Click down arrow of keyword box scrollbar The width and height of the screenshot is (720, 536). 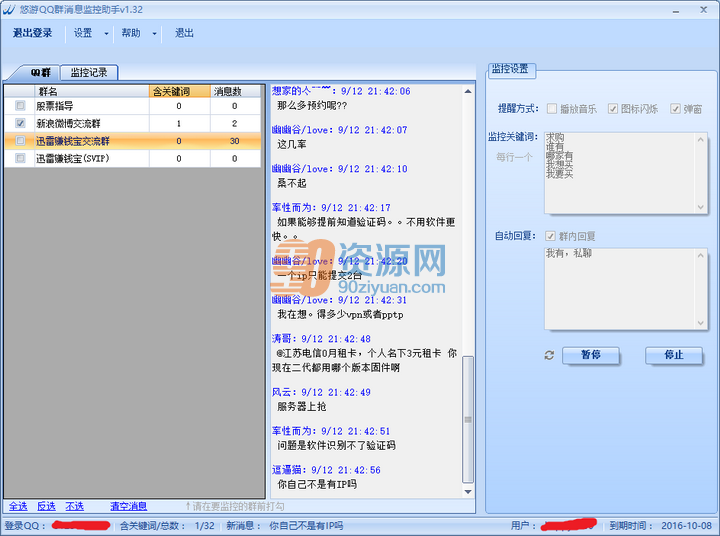[x=701, y=207]
